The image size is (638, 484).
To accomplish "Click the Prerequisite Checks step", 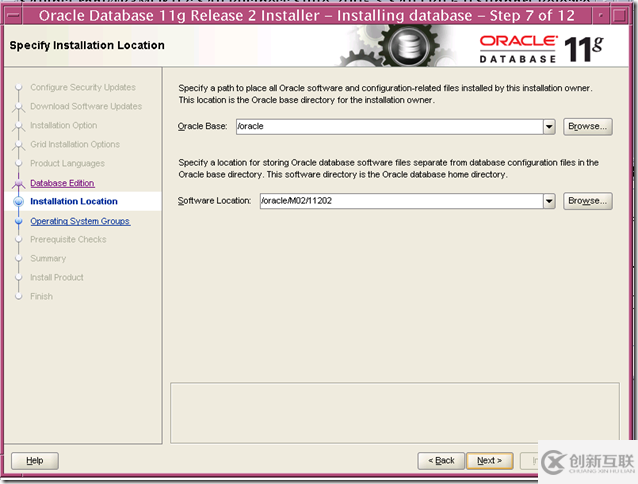I will point(68,240).
